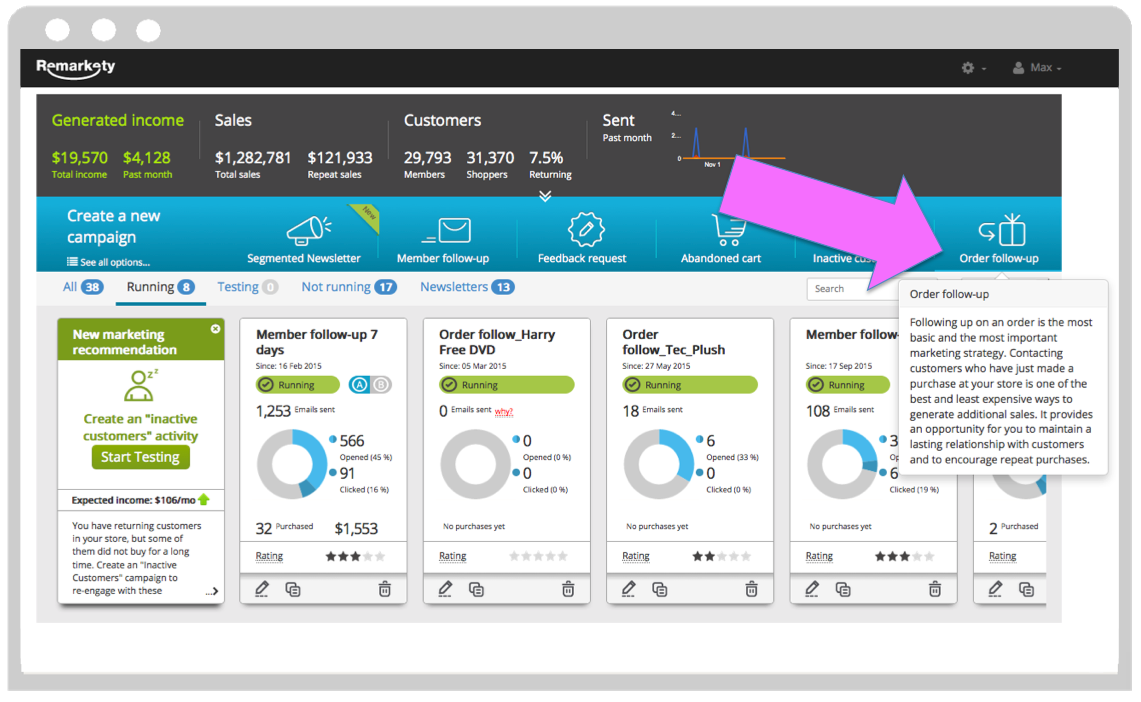Switch to the Testing 0 tab
Image resolution: width=1141 pixels, height=702 pixels.
[x=247, y=287]
